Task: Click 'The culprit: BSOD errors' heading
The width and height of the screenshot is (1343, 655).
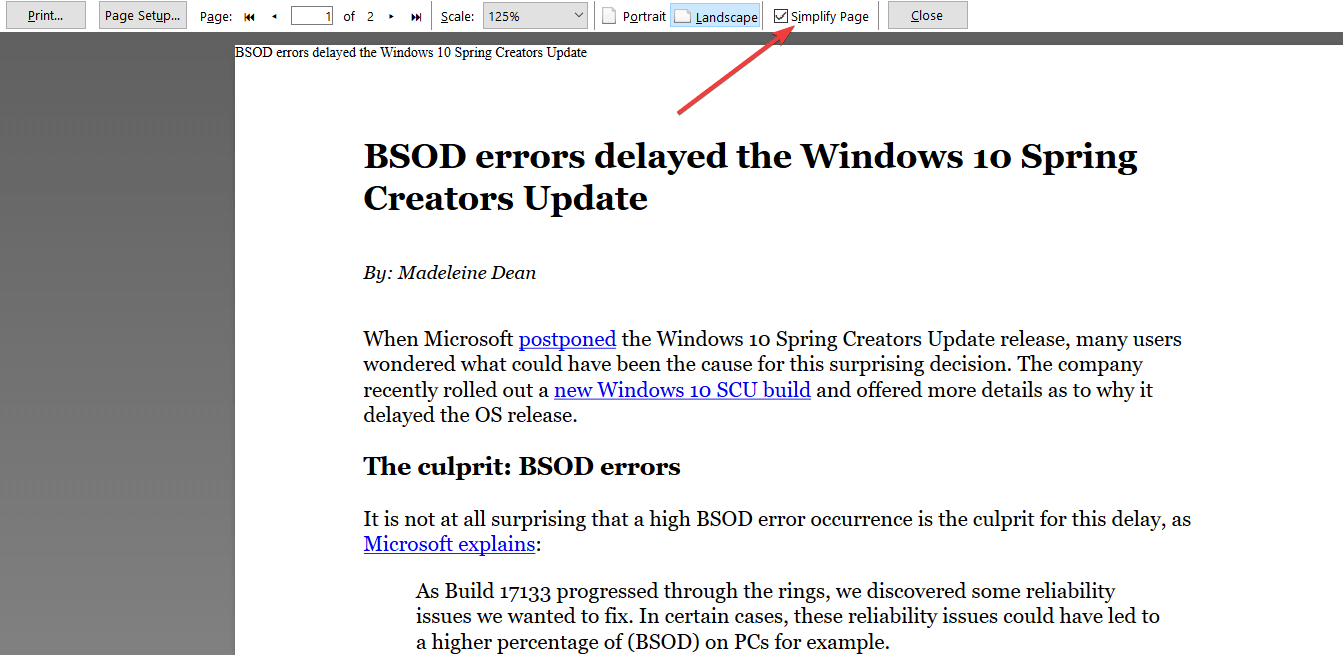Action: click(522, 466)
